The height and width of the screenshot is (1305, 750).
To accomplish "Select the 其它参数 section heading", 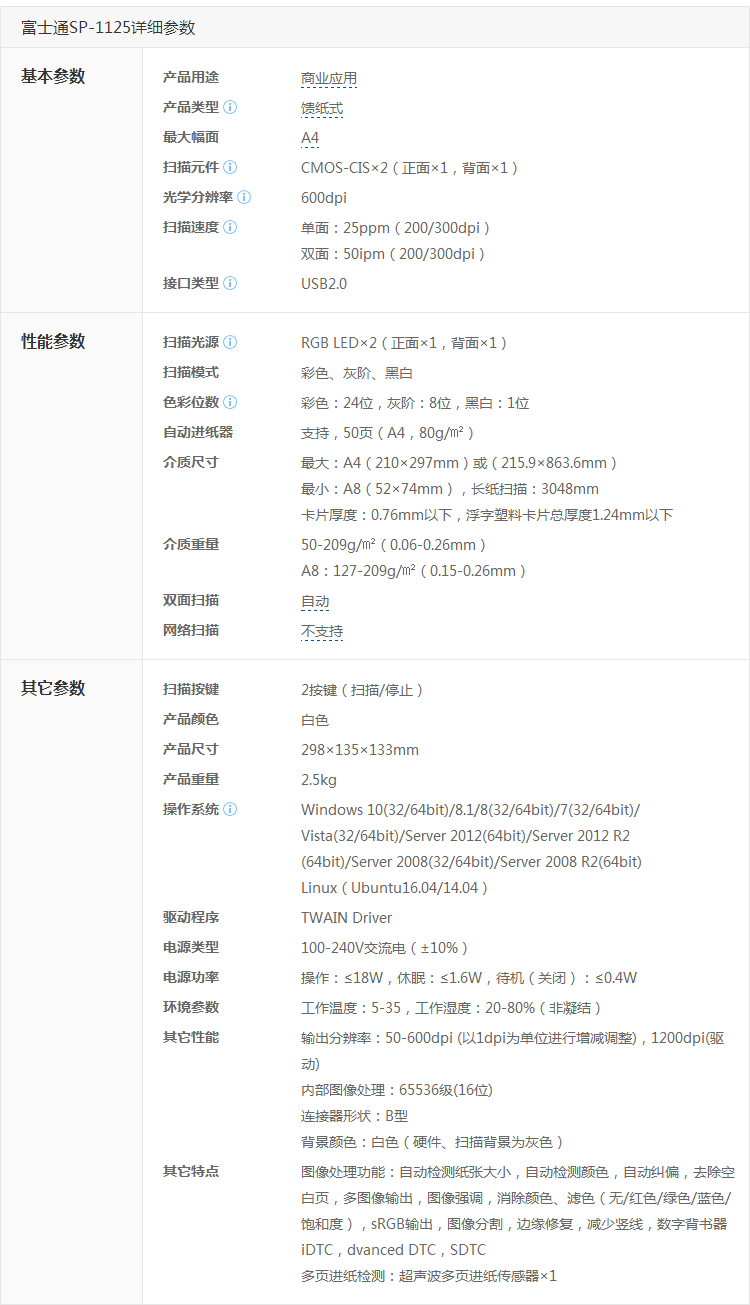I will (x=53, y=688).
